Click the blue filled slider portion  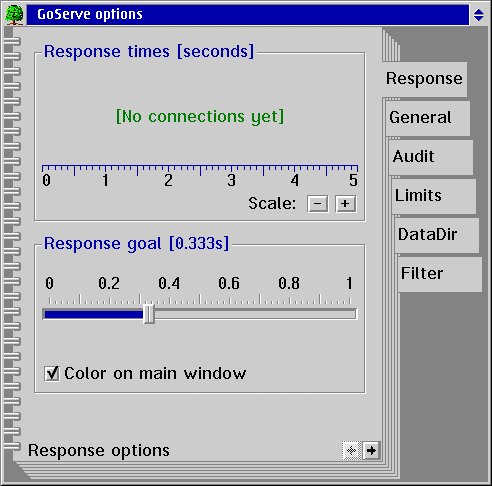(x=94, y=314)
